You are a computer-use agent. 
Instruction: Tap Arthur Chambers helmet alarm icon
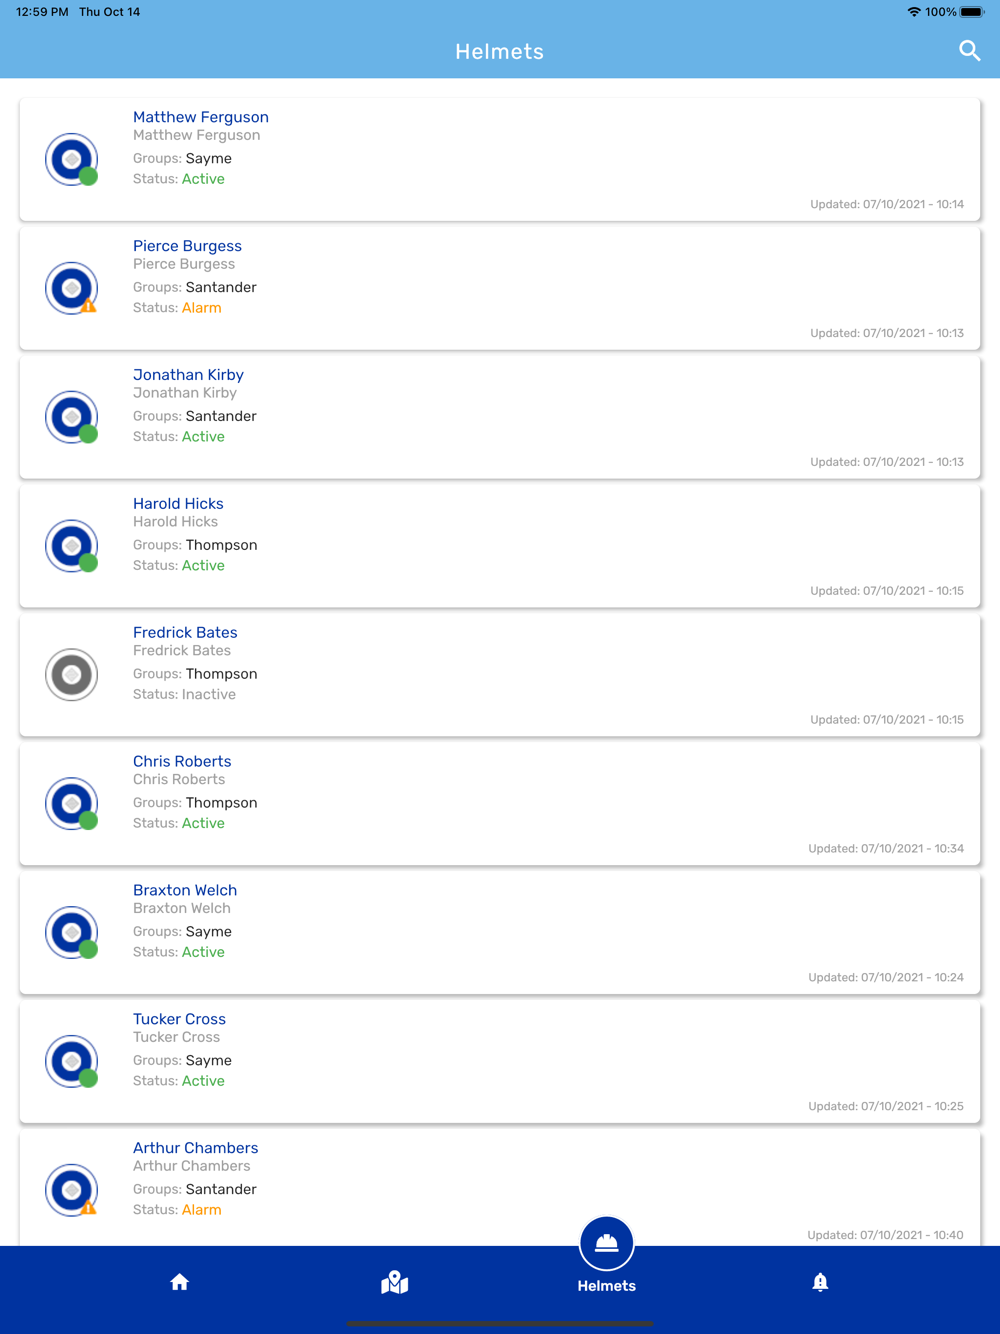pyautogui.click(x=72, y=1191)
